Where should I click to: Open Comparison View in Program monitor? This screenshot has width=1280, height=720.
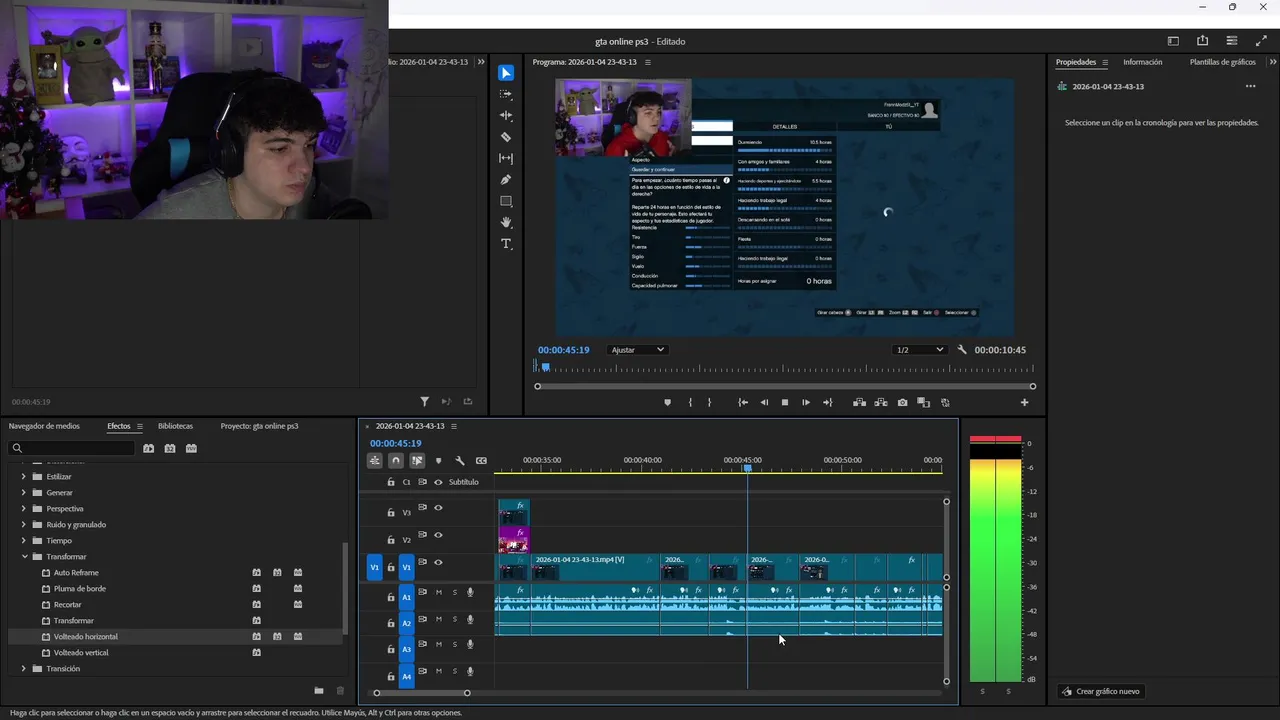pos(923,402)
